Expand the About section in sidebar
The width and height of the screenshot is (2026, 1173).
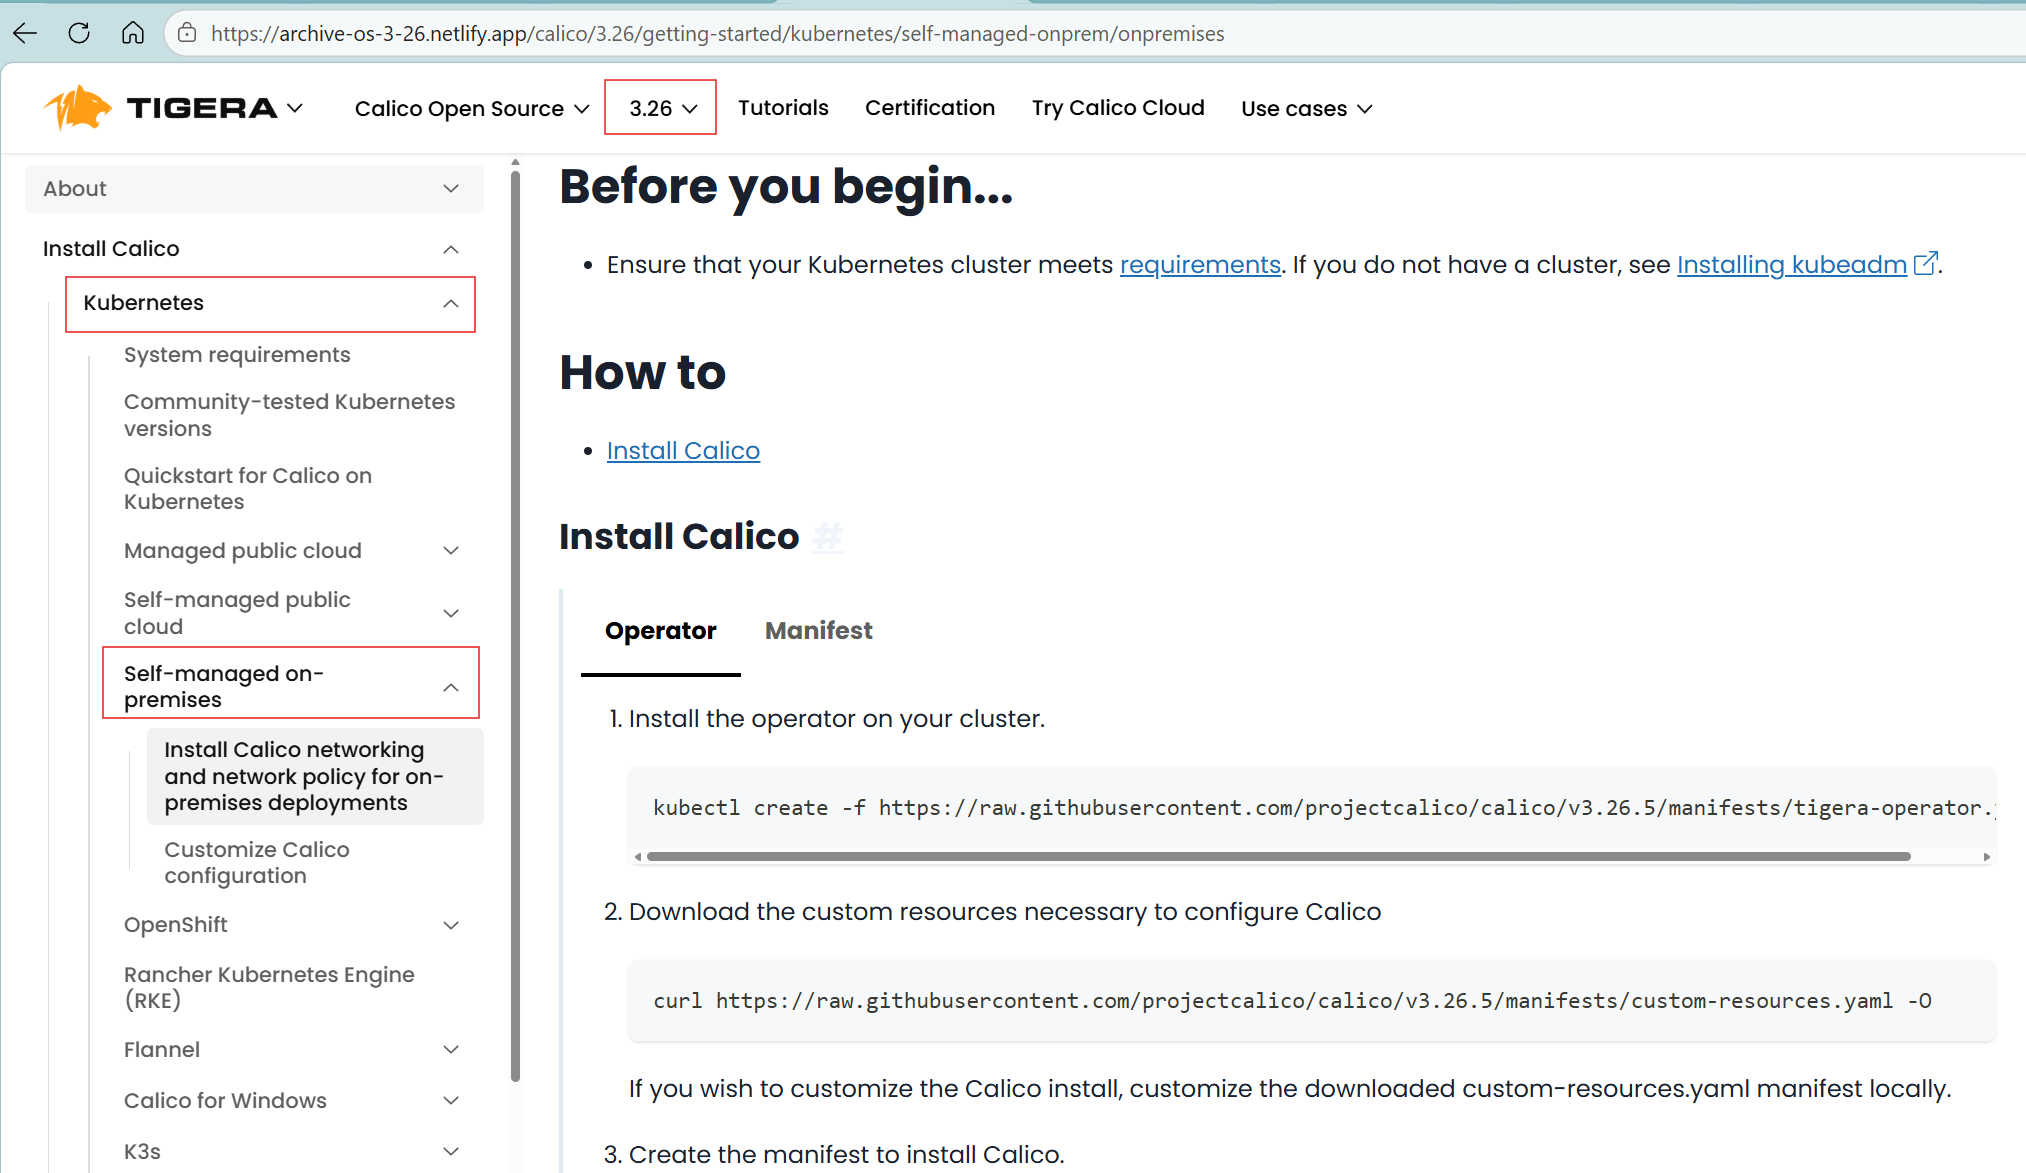point(254,189)
